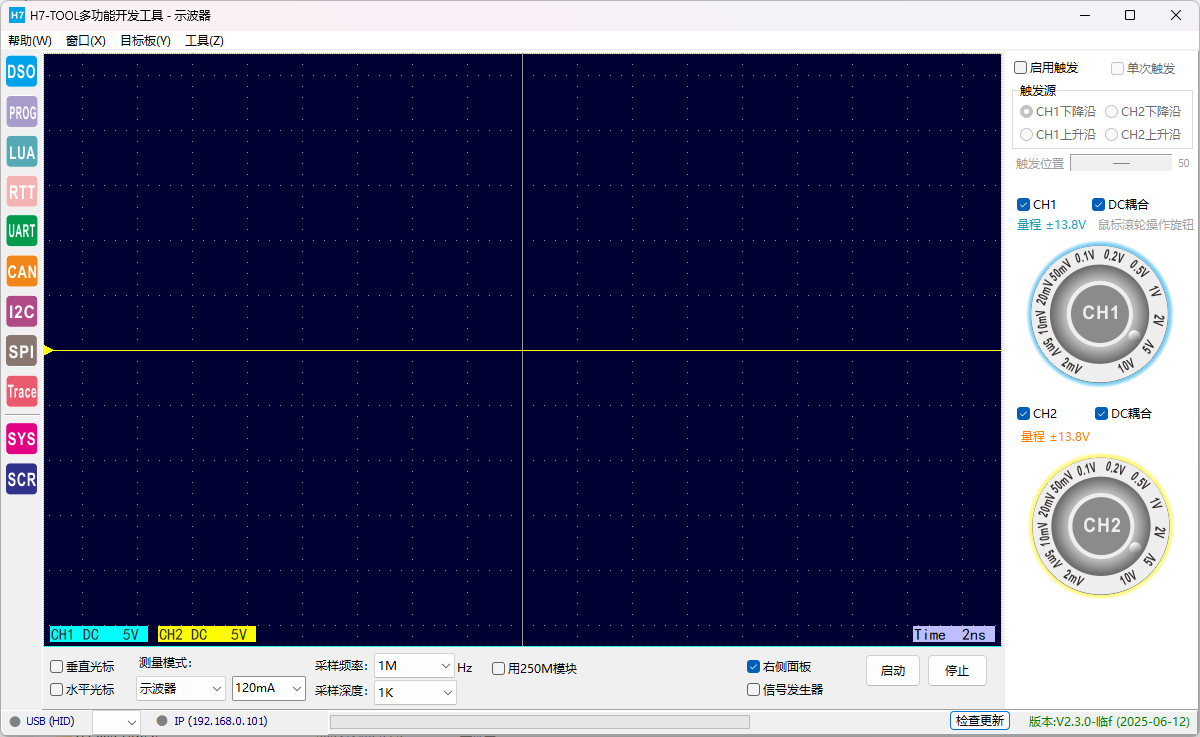Viewport: 1200px width, 737px height.
Task: Open the 目标板(Y) menu
Action: pos(145,41)
